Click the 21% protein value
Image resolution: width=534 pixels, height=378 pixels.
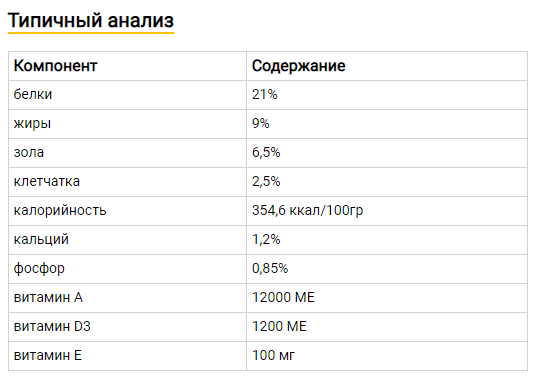point(265,94)
